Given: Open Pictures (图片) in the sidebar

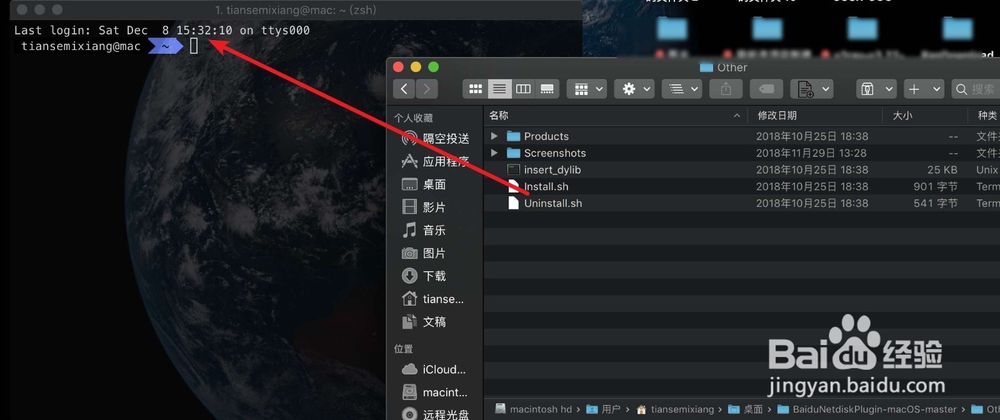Looking at the screenshot, I should pos(424,253).
